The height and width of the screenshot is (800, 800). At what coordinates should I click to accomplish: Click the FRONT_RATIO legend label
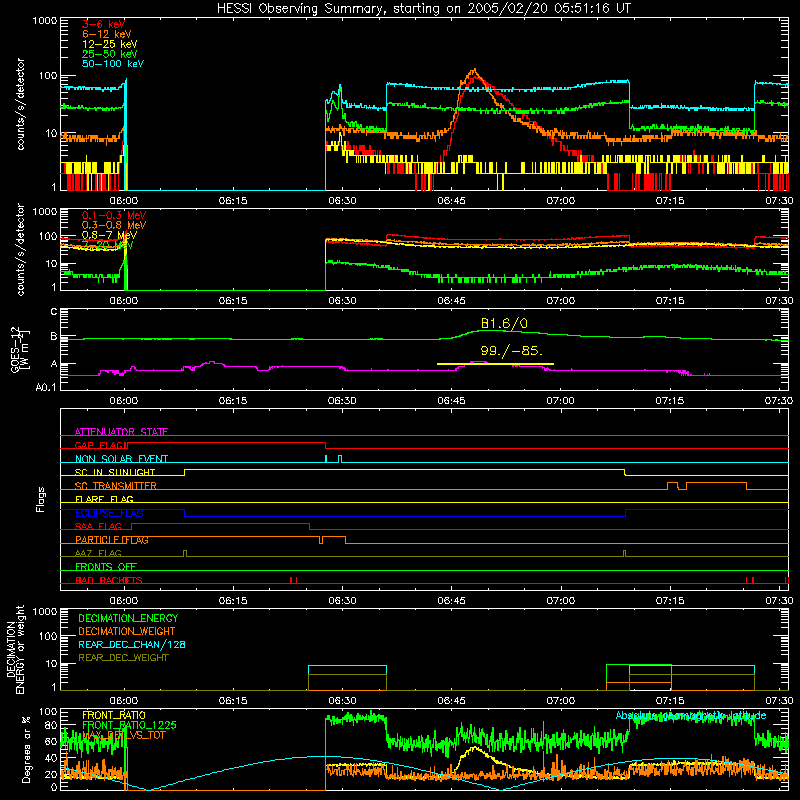click(x=114, y=716)
